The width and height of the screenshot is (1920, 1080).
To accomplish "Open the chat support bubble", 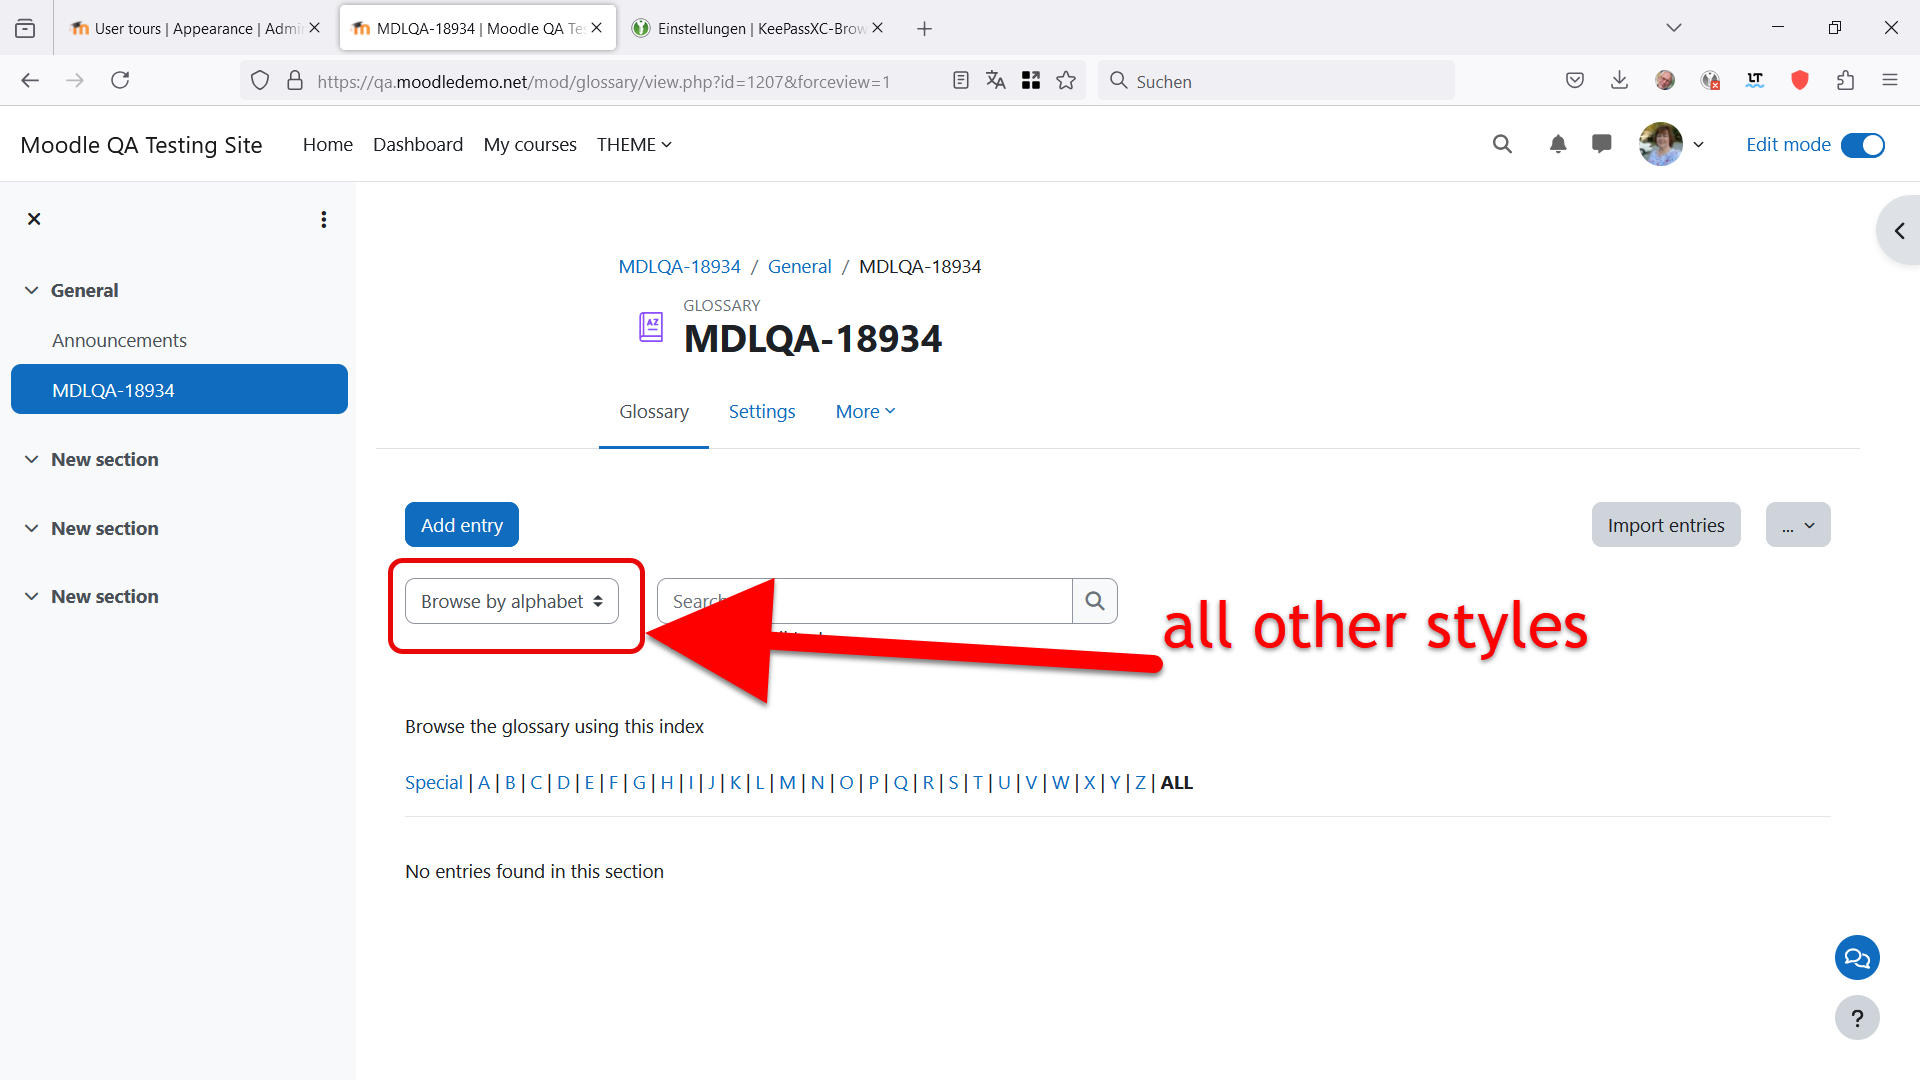I will tap(1857, 958).
